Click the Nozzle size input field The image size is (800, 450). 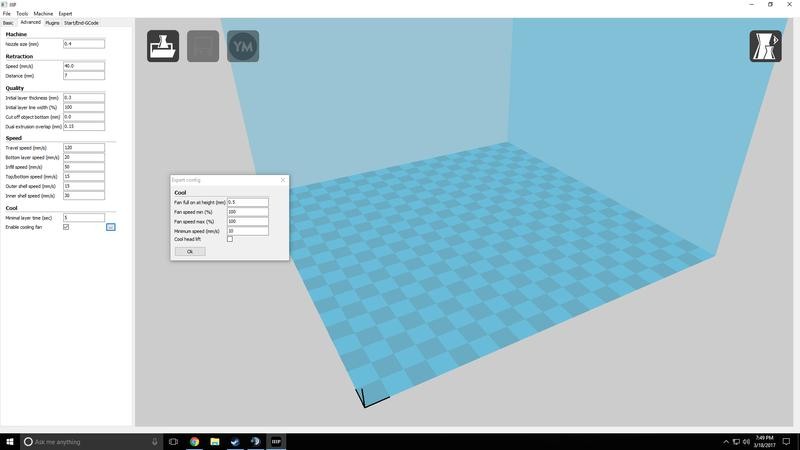84,44
